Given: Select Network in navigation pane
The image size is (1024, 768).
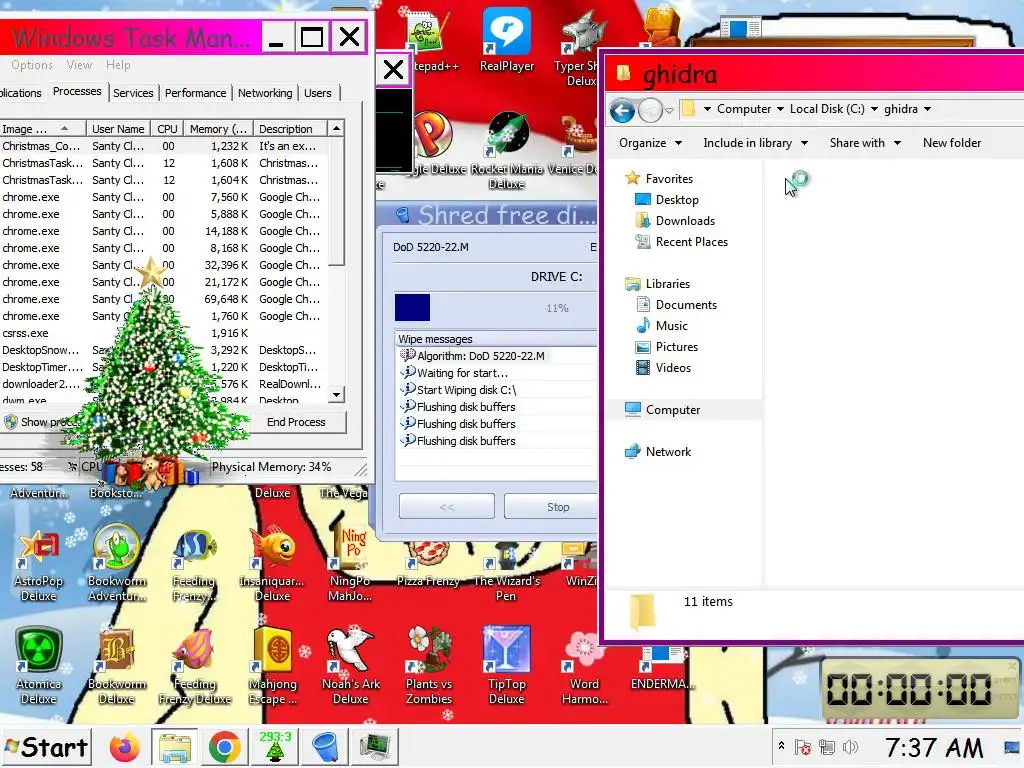Looking at the screenshot, I should pos(658,451).
